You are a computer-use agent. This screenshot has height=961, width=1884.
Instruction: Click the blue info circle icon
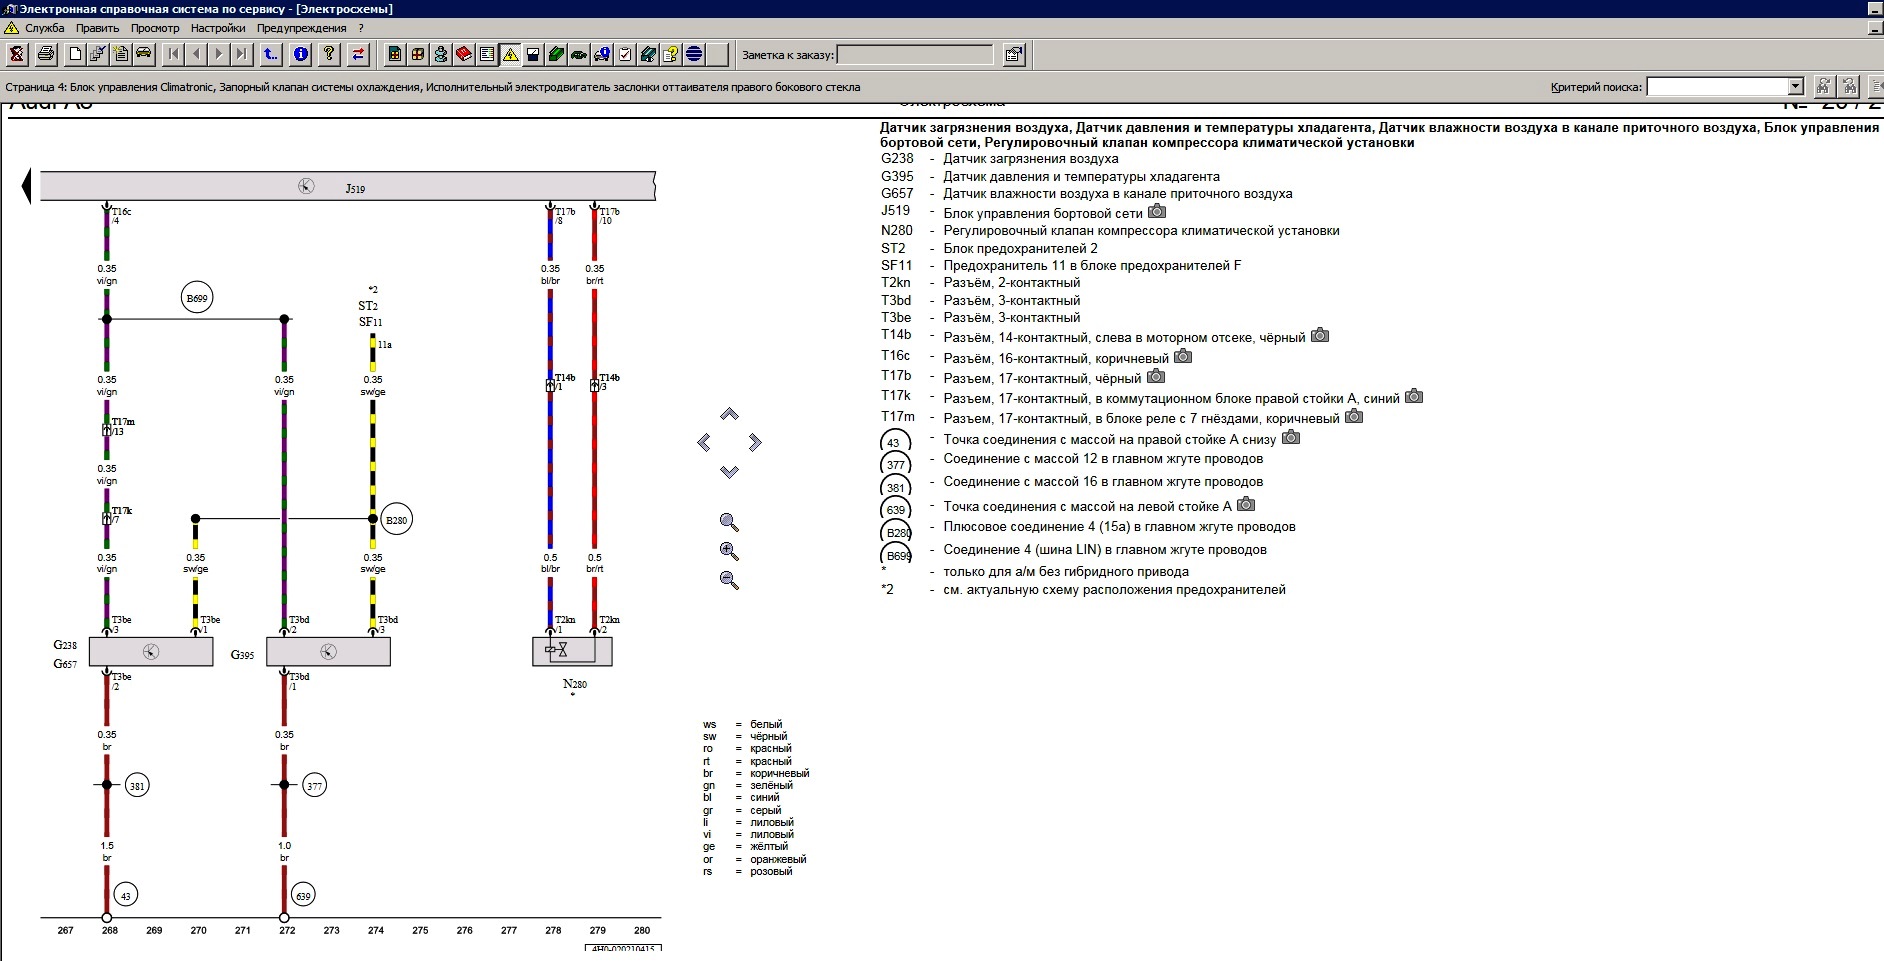point(300,54)
